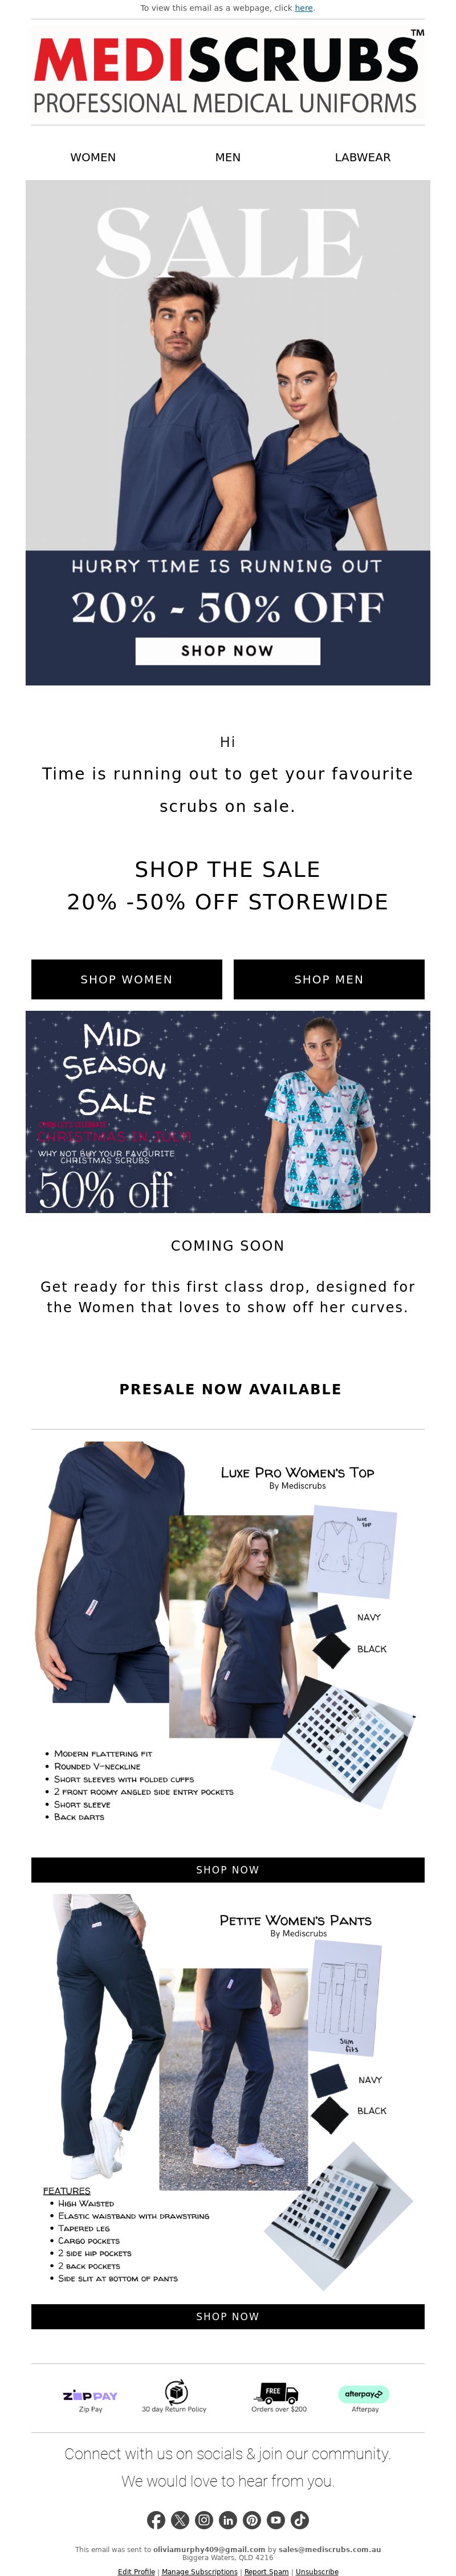The width and height of the screenshot is (456, 2576).
Task: Click SHOP NOW on the sale banner
Action: (228, 651)
